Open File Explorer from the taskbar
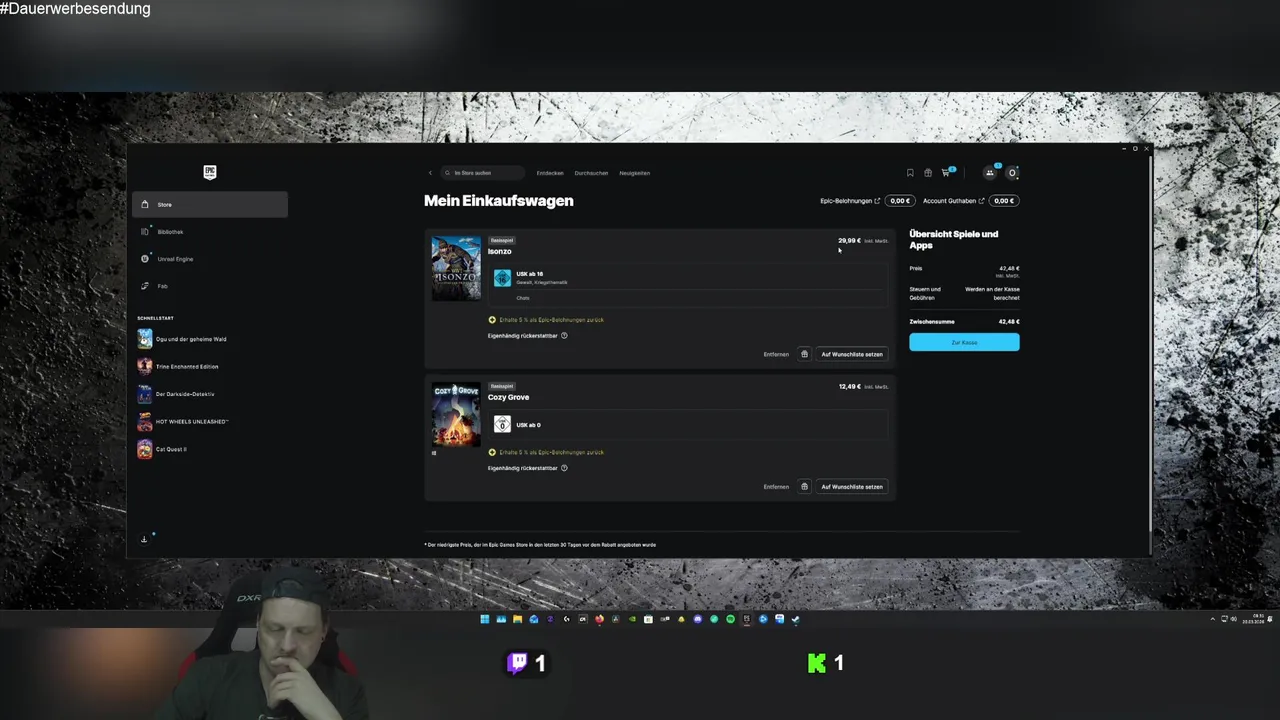 tap(518, 619)
